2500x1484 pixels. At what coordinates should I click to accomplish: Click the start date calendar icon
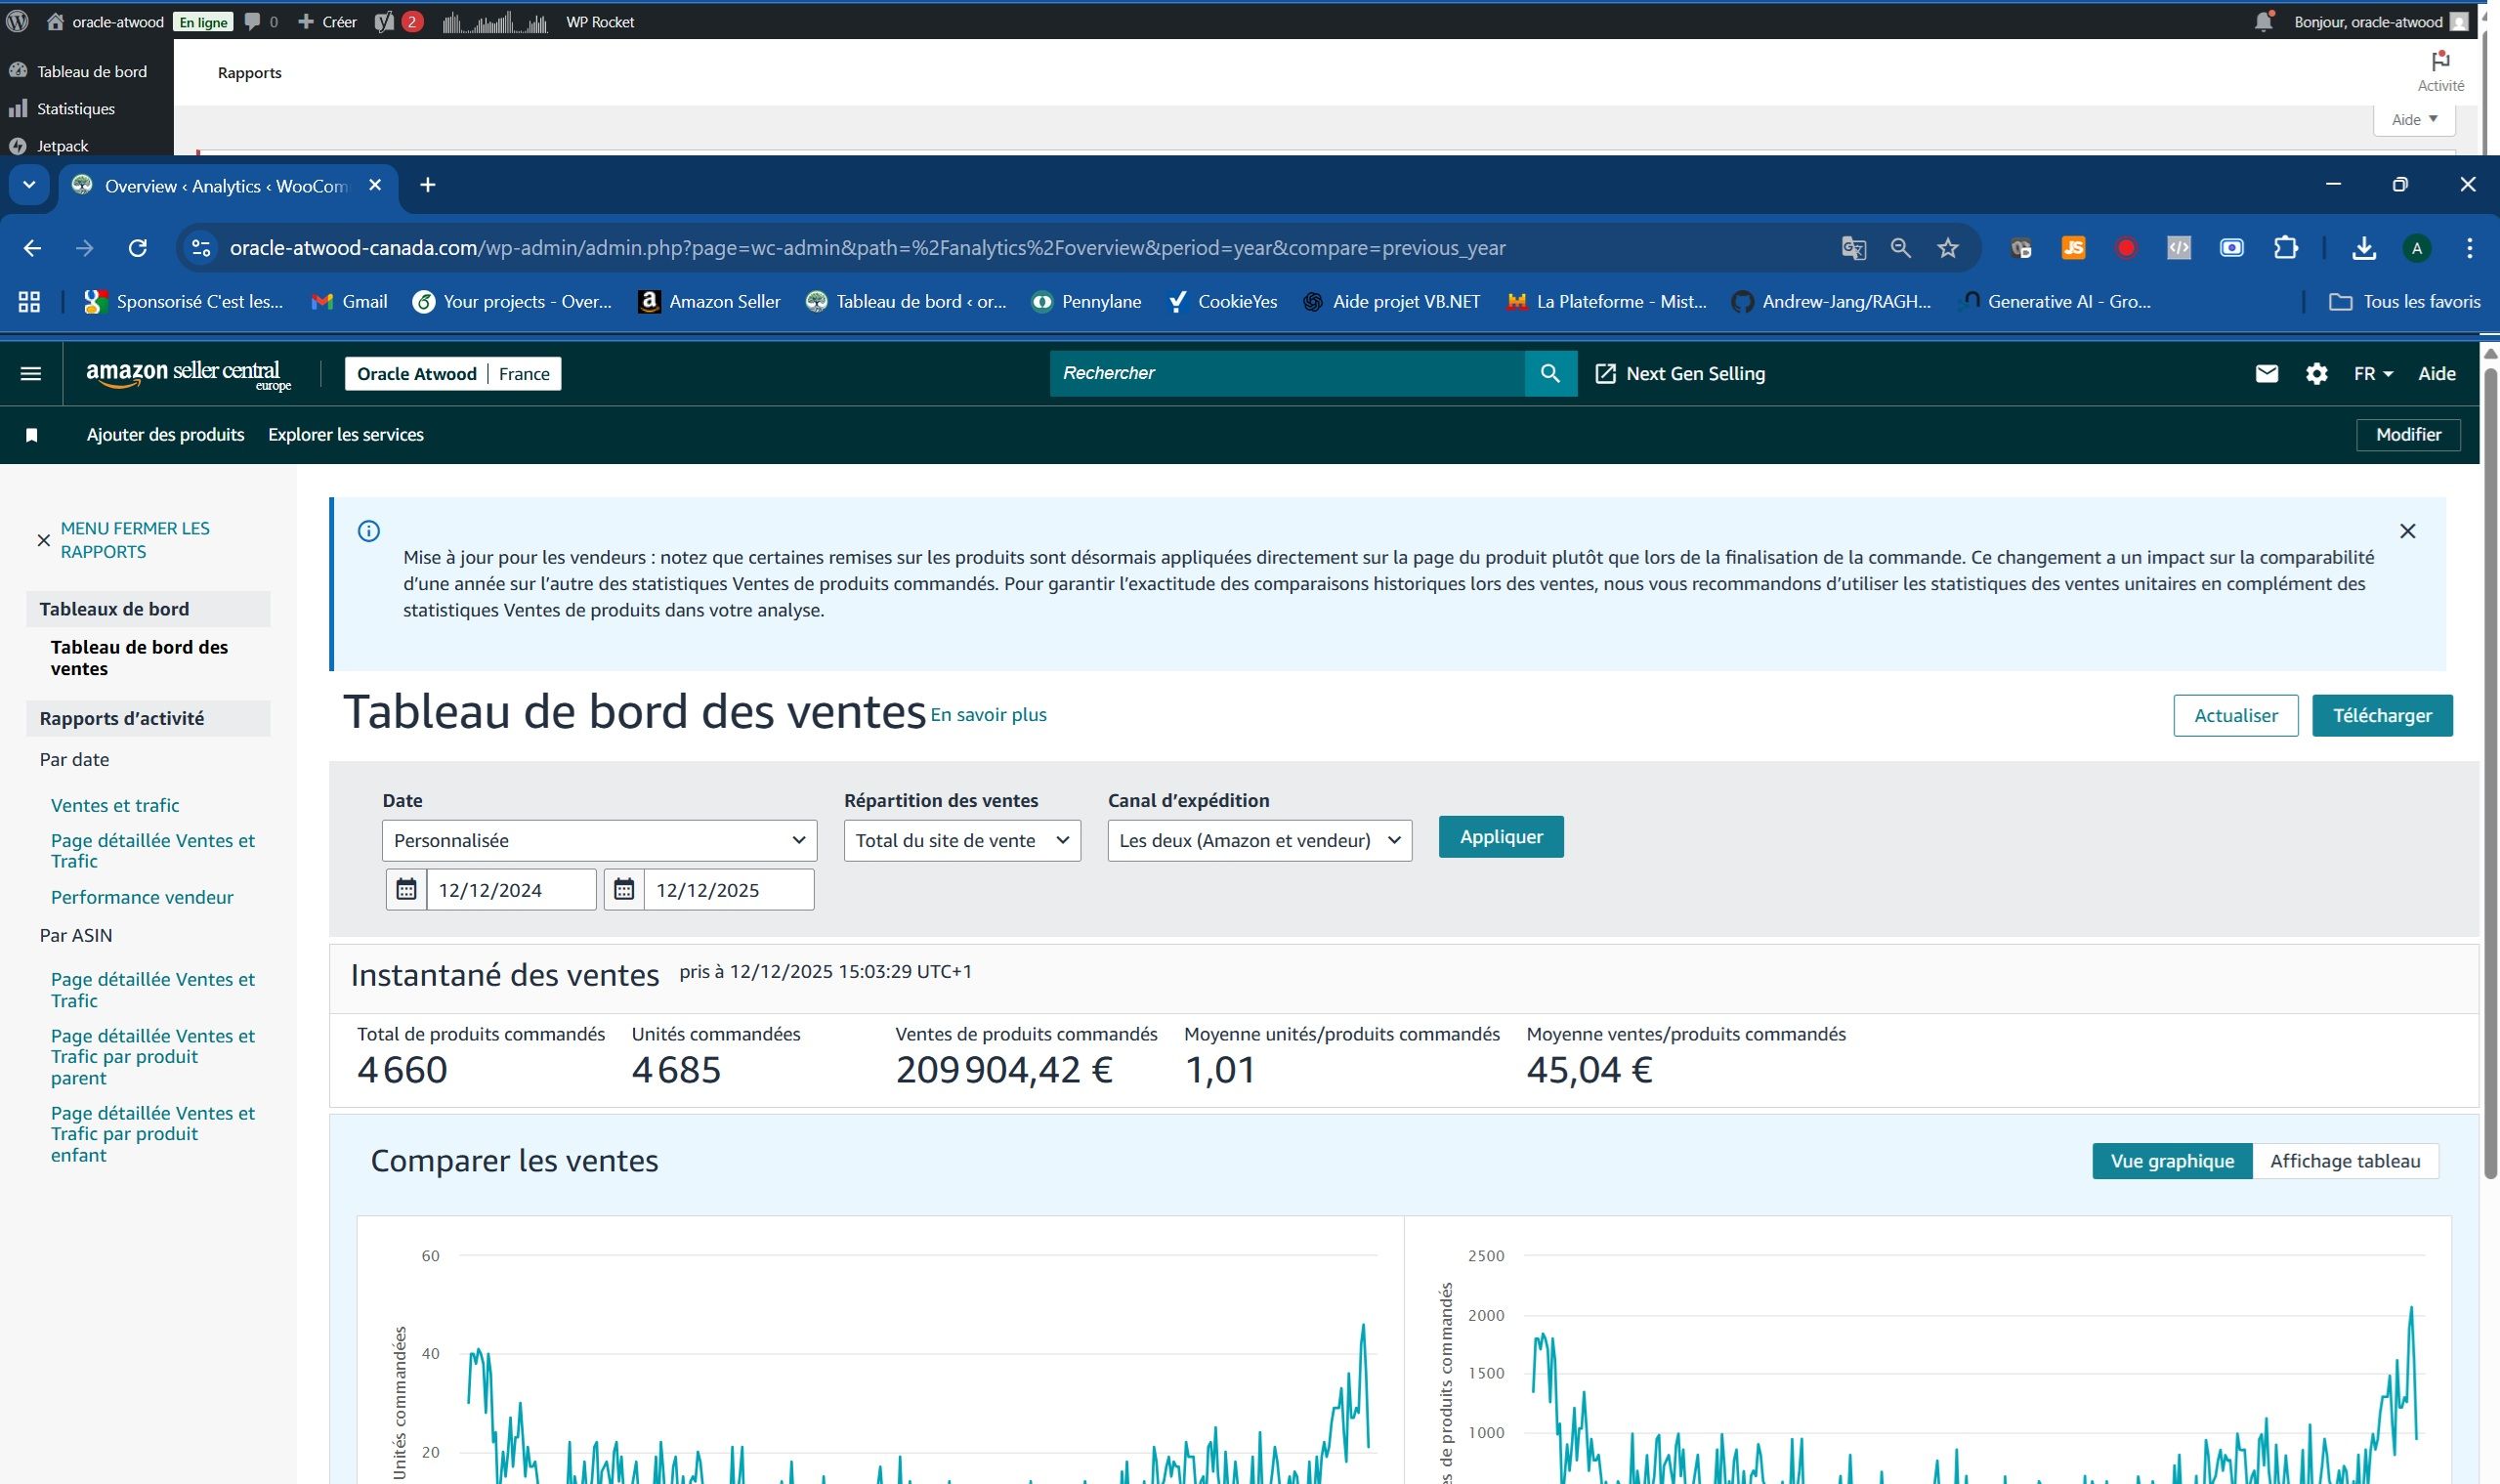406,889
